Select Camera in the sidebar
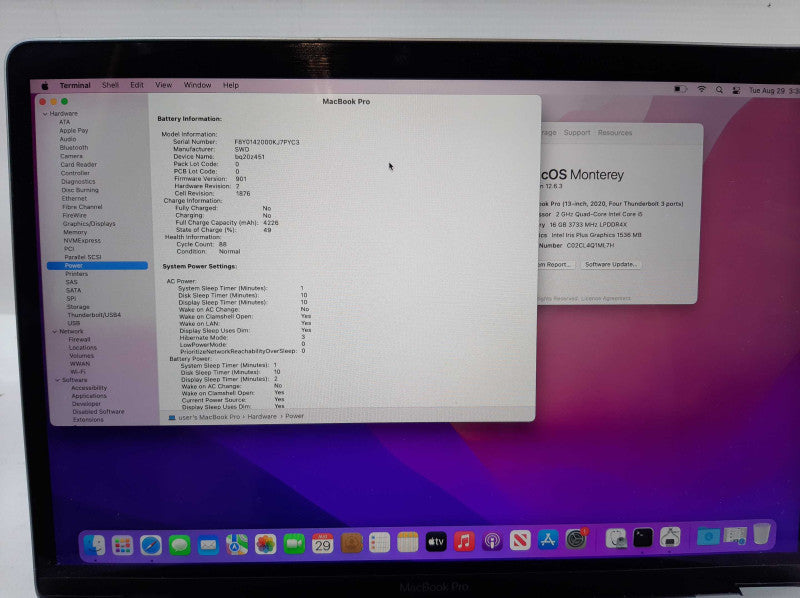This screenshot has height=598, width=800. click(x=71, y=156)
